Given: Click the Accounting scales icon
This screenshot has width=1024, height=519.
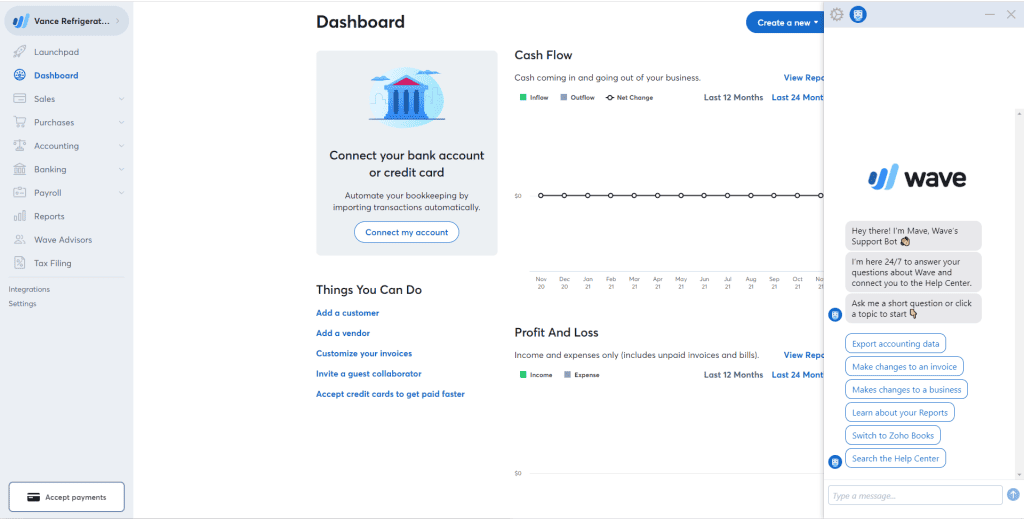Looking at the screenshot, I should [x=20, y=146].
